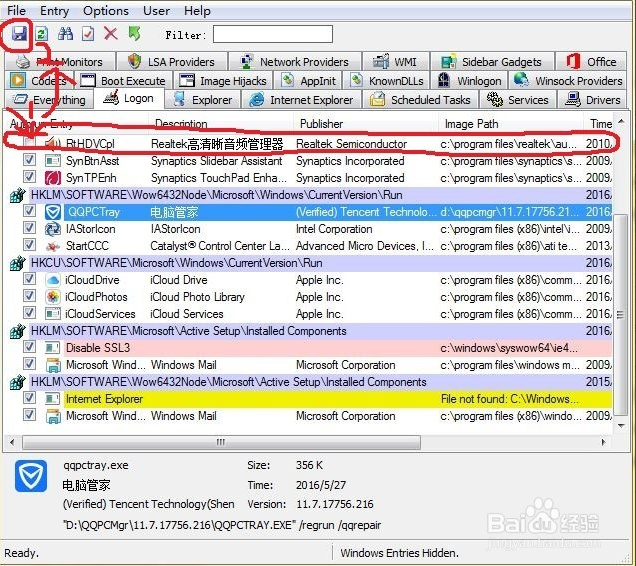Screen dimensions: 636x566
Task: Click the QQPCTray shield icon in list
Action: (53, 212)
